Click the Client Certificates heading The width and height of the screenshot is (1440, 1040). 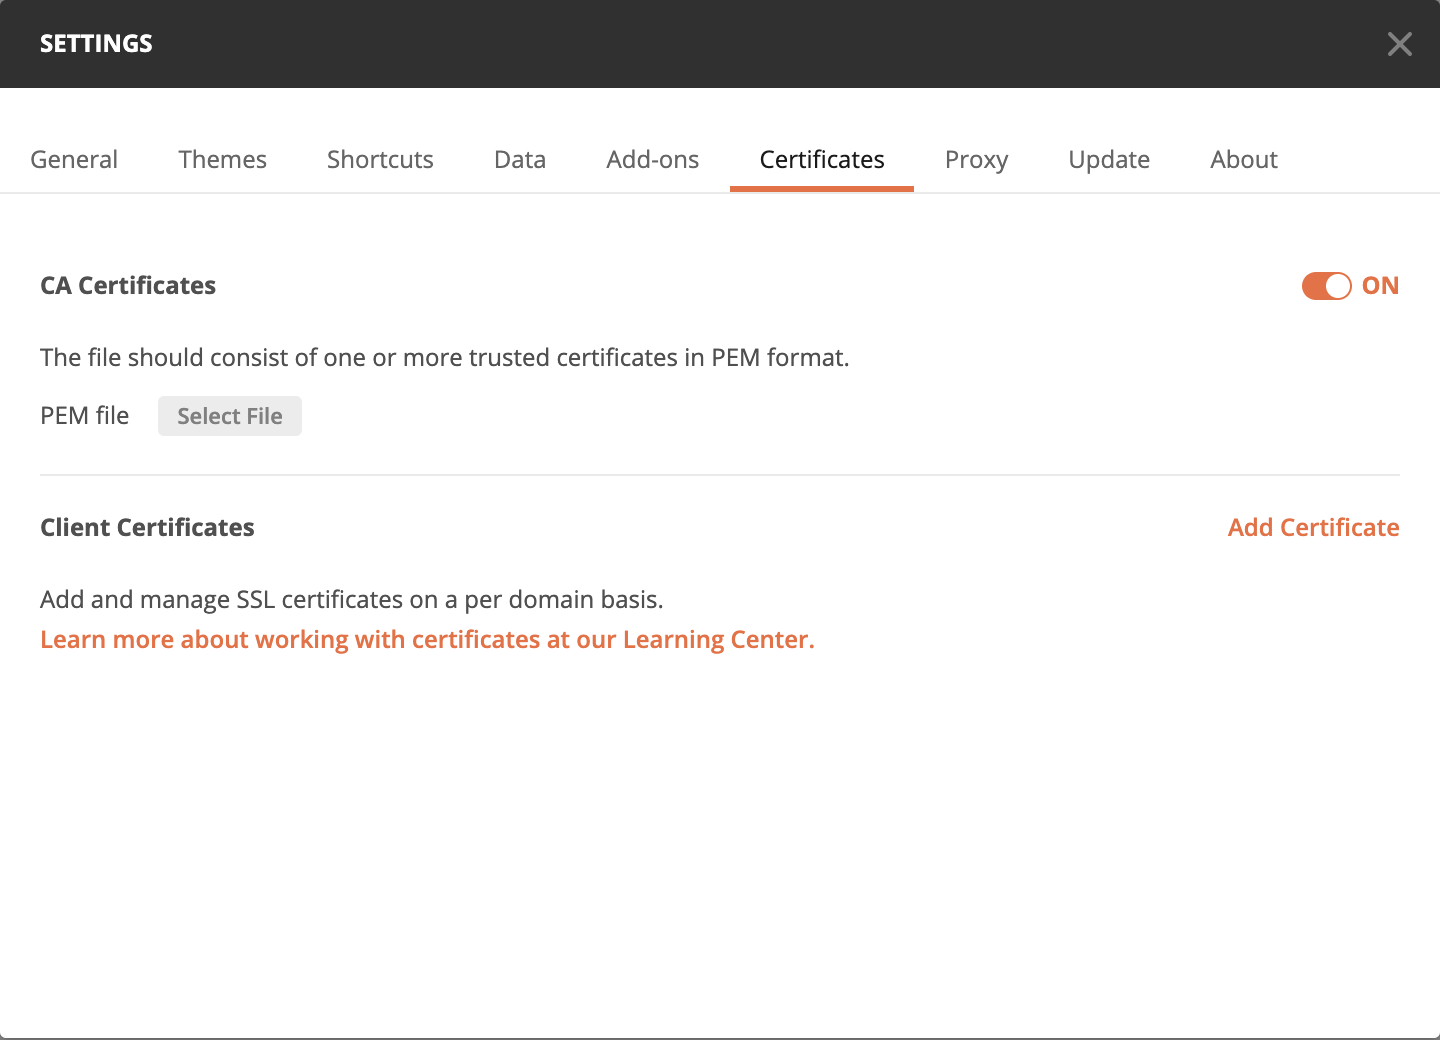[147, 528]
